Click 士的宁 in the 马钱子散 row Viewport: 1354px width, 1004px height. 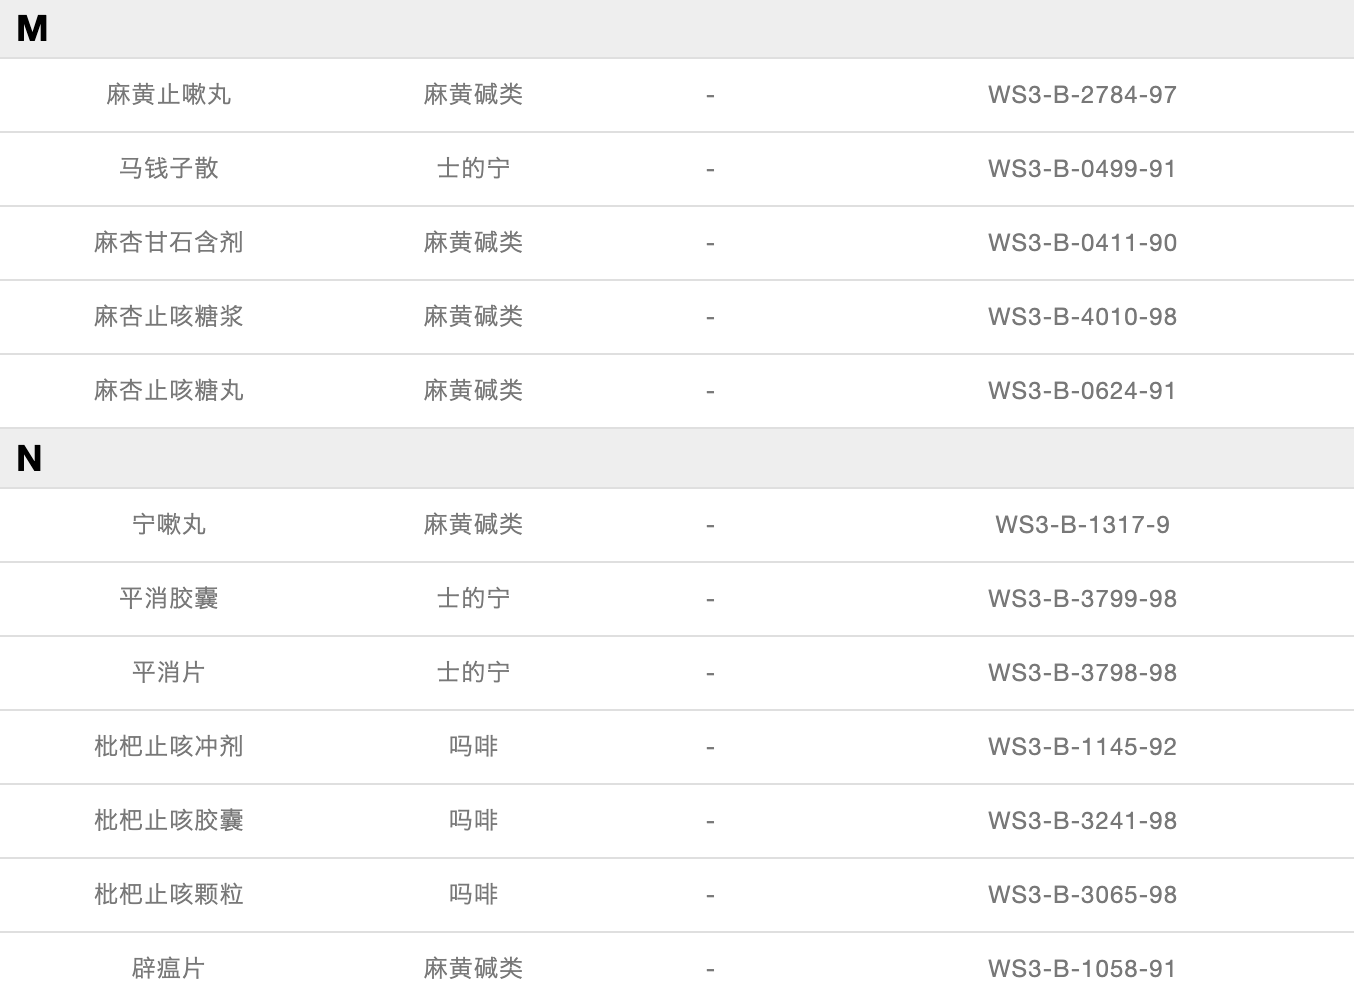coord(473,169)
